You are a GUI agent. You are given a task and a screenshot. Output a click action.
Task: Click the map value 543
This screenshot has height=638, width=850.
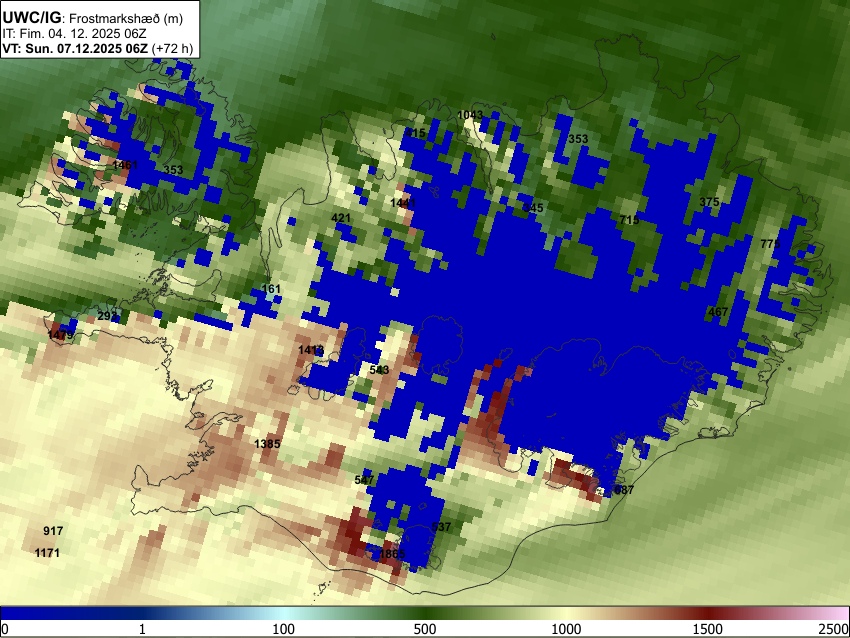[379, 370]
